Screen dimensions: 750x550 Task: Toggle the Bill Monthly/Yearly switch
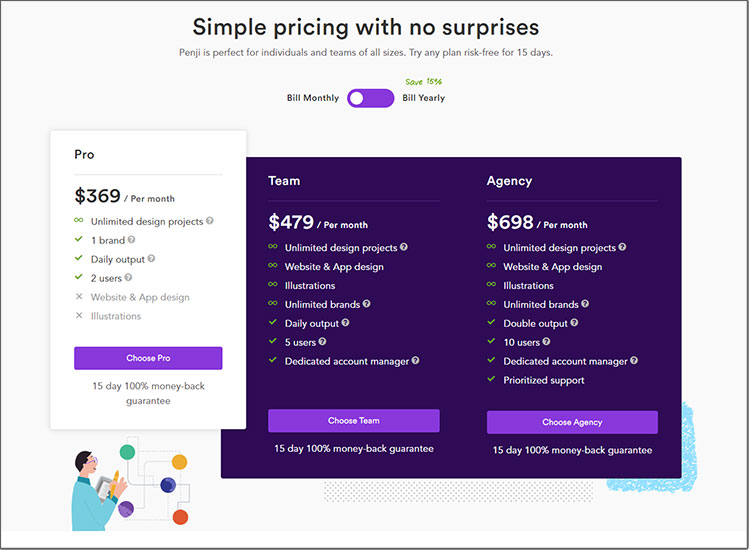click(x=371, y=98)
